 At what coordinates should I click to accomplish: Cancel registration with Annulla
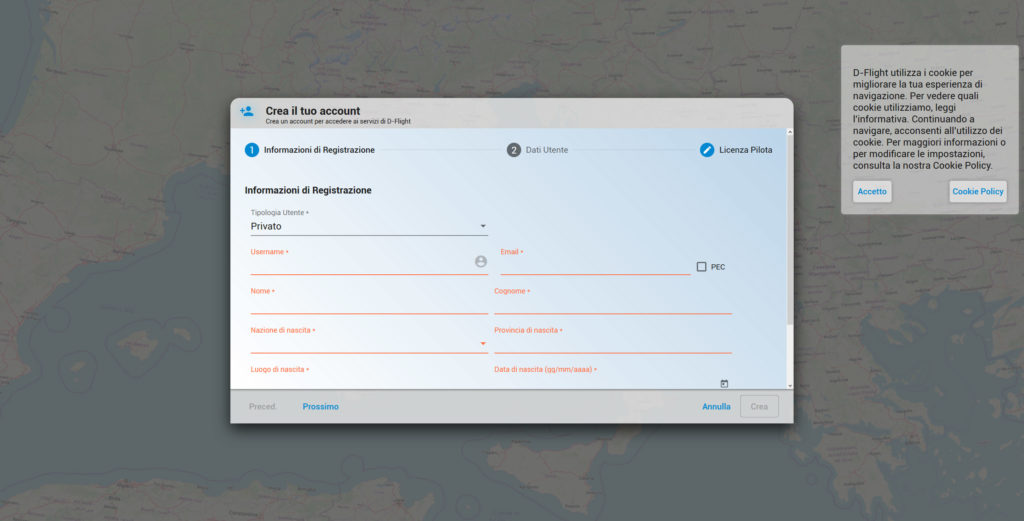click(x=716, y=407)
